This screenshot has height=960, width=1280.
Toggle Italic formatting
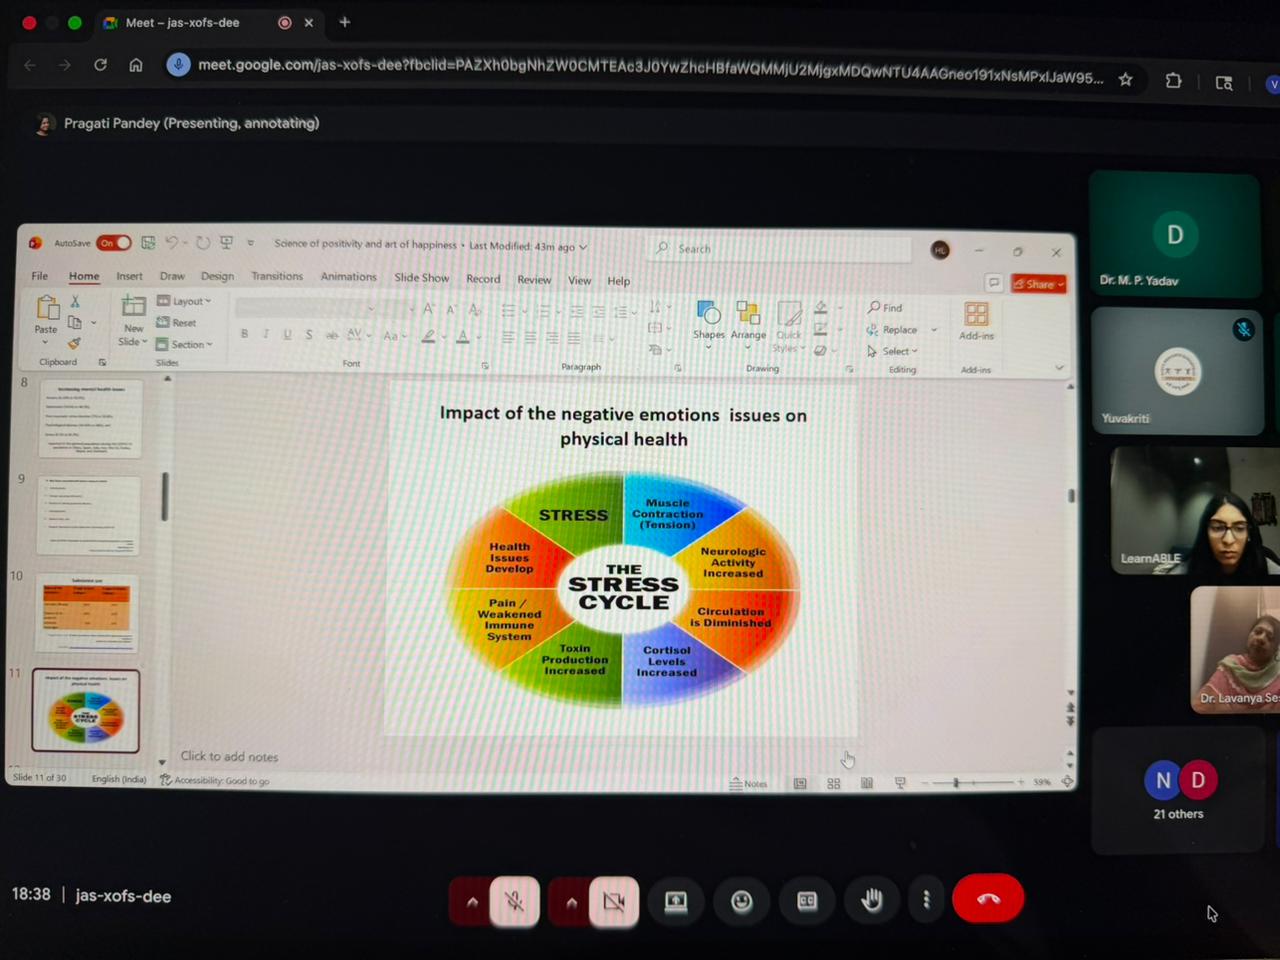(266, 334)
